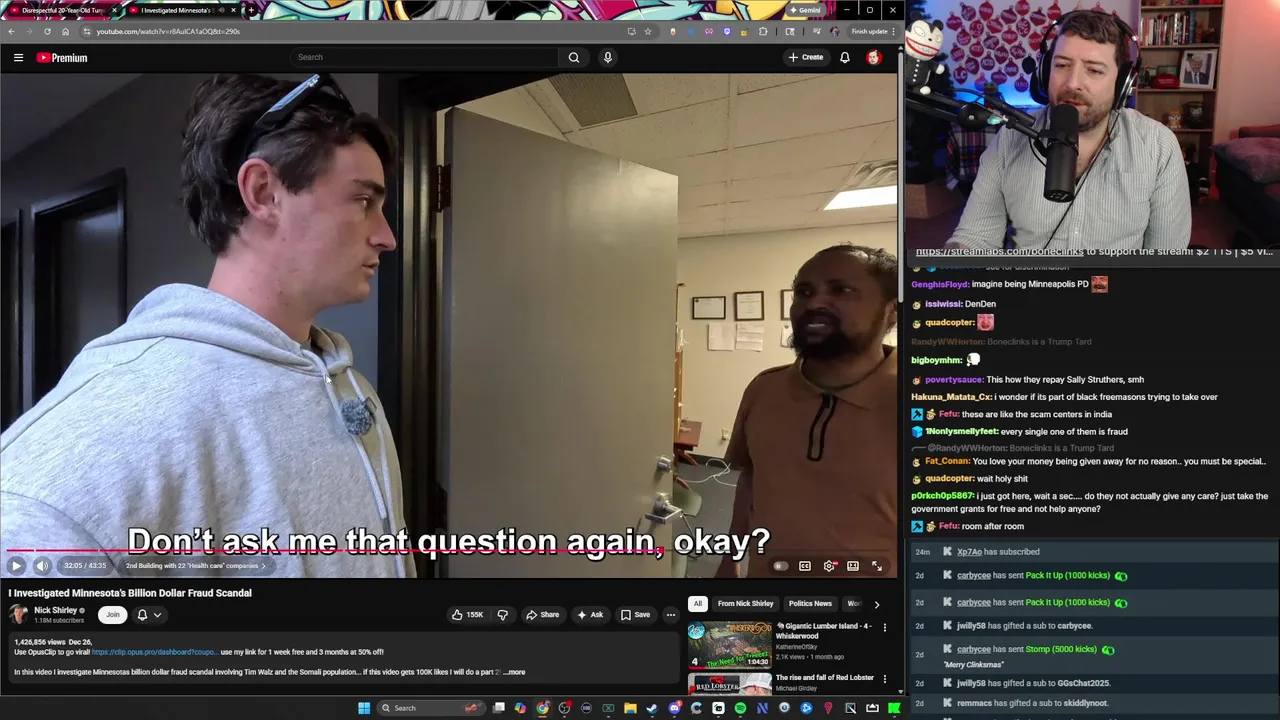Toggle closed captions in the player
1280x720 pixels.
pyautogui.click(x=805, y=566)
